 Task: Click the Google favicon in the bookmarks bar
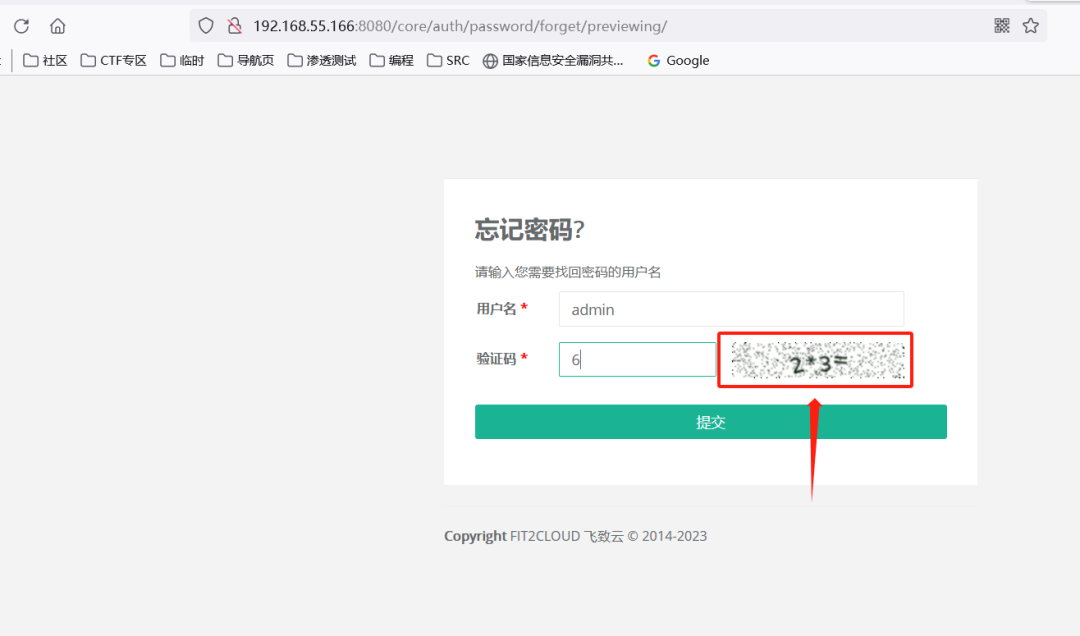tap(652, 60)
